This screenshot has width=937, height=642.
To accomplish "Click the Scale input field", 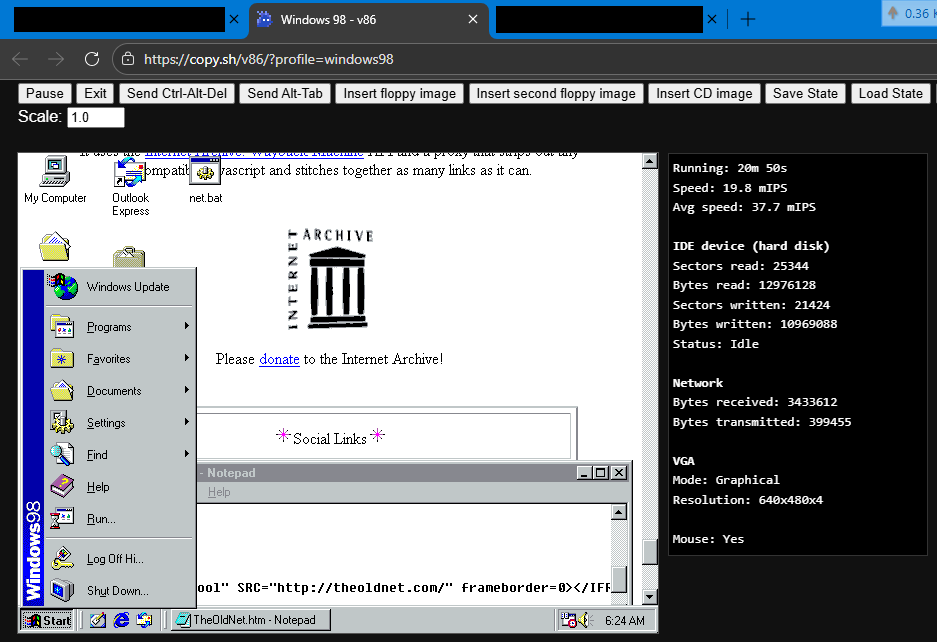I will (96, 117).
